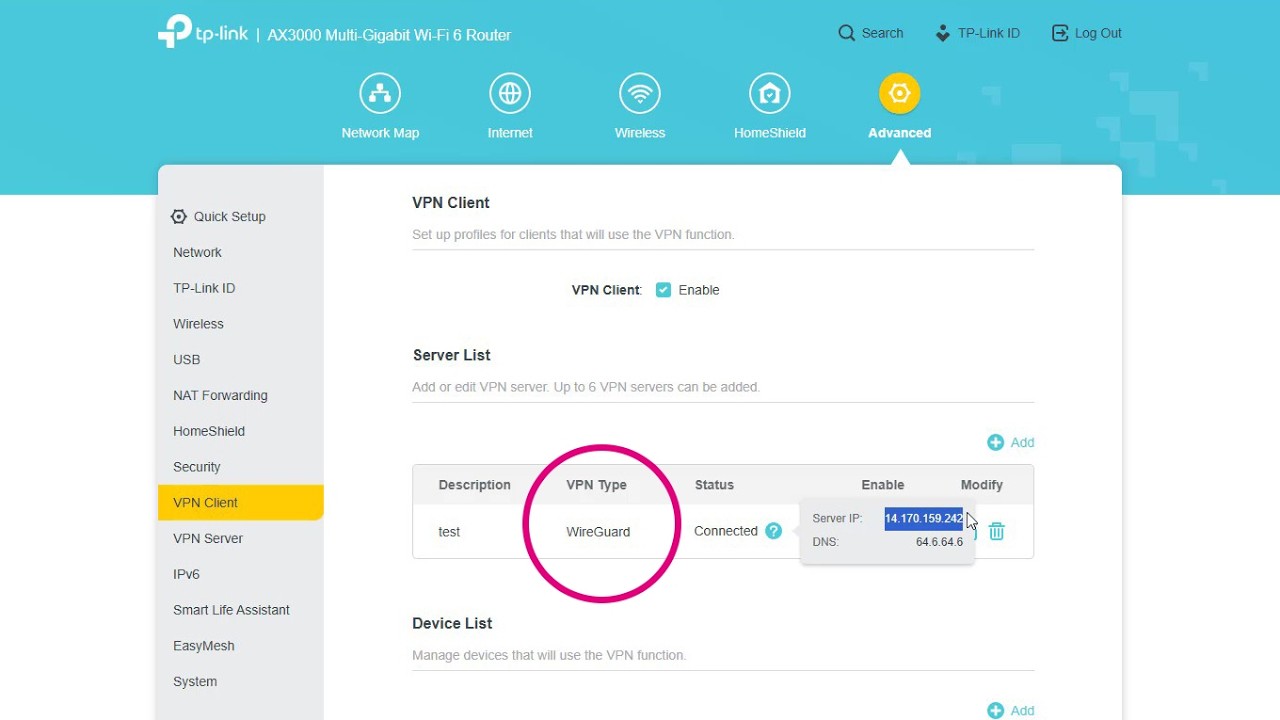Open the TP-Link ID sidebar item
Screen dimensions: 1280x720
click(204, 288)
